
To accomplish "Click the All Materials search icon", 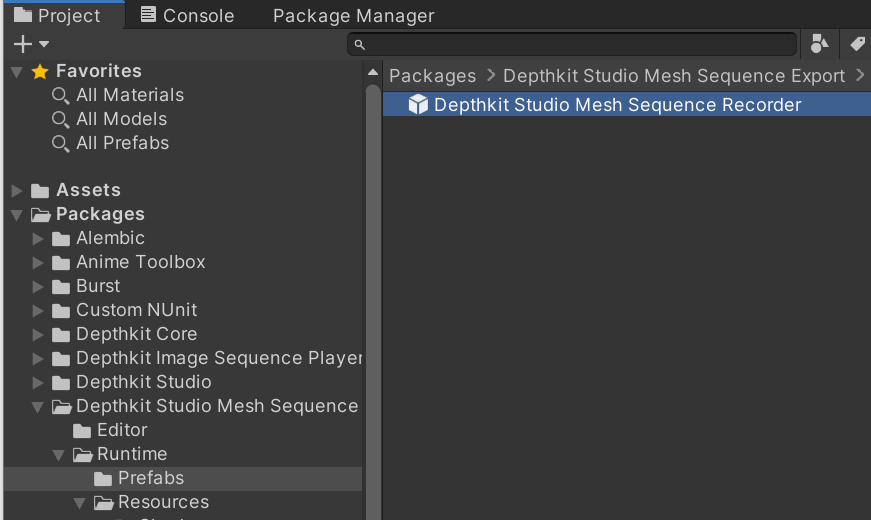I will coord(61,95).
